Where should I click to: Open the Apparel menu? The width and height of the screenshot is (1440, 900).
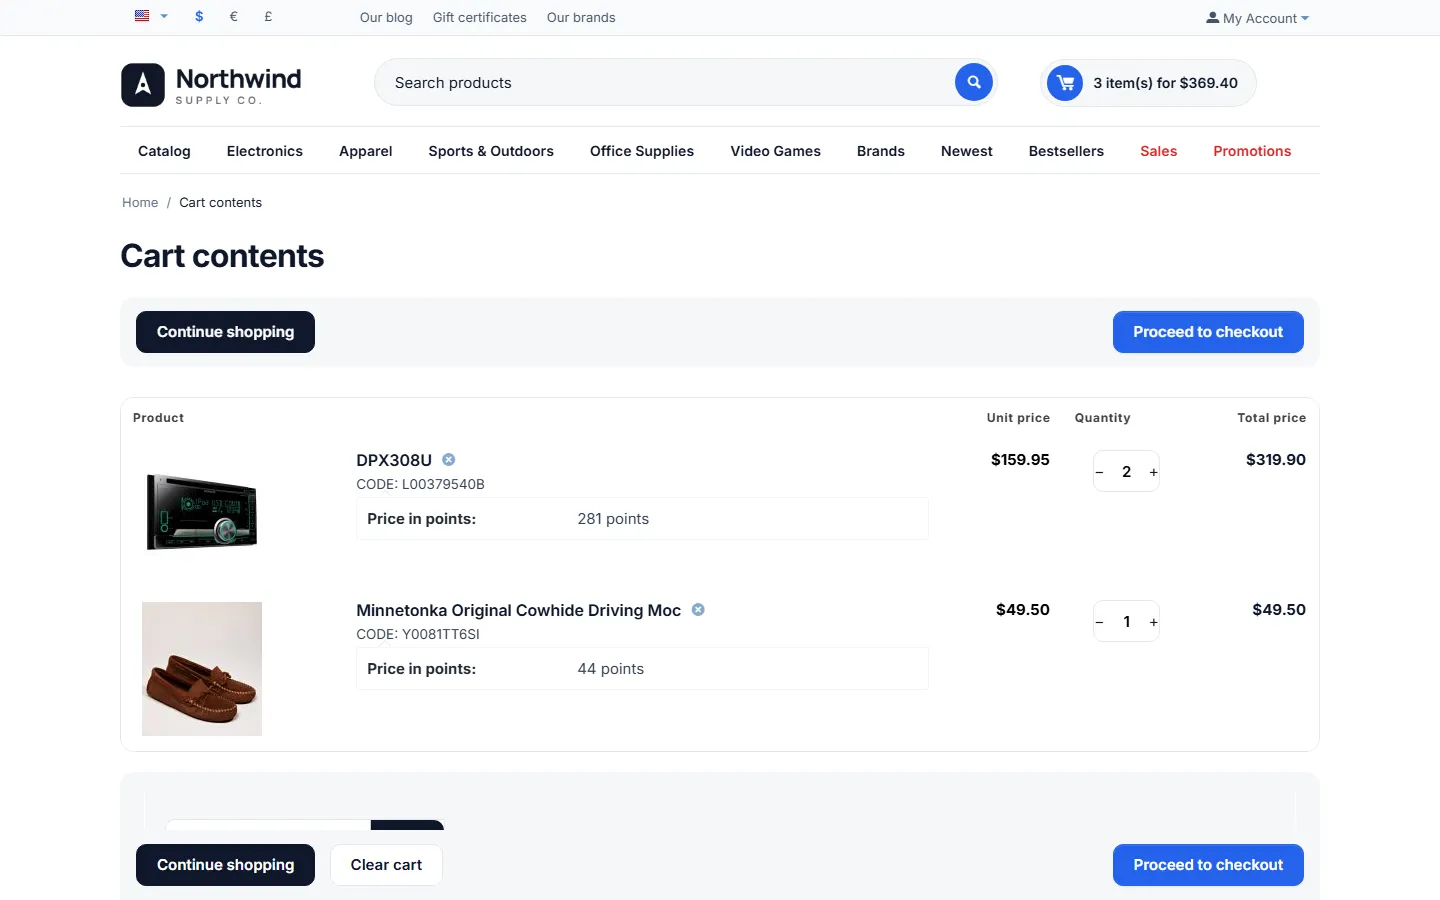[x=366, y=151]
